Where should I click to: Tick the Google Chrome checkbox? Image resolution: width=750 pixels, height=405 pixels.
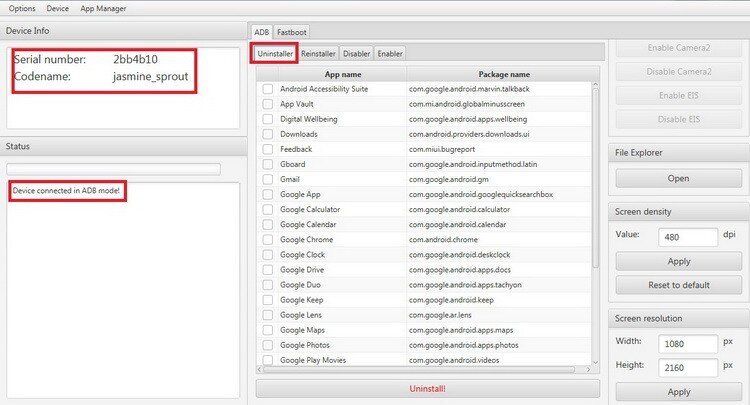pos(268,240)
